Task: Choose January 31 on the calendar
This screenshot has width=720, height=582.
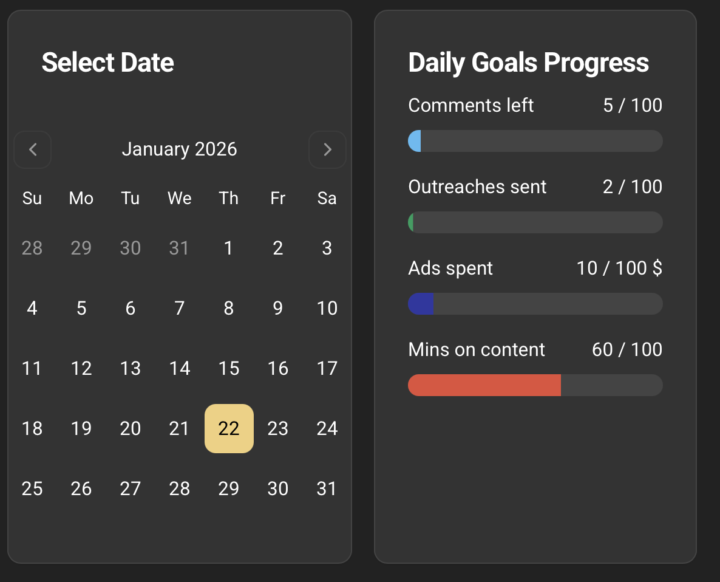Action: 327,489
